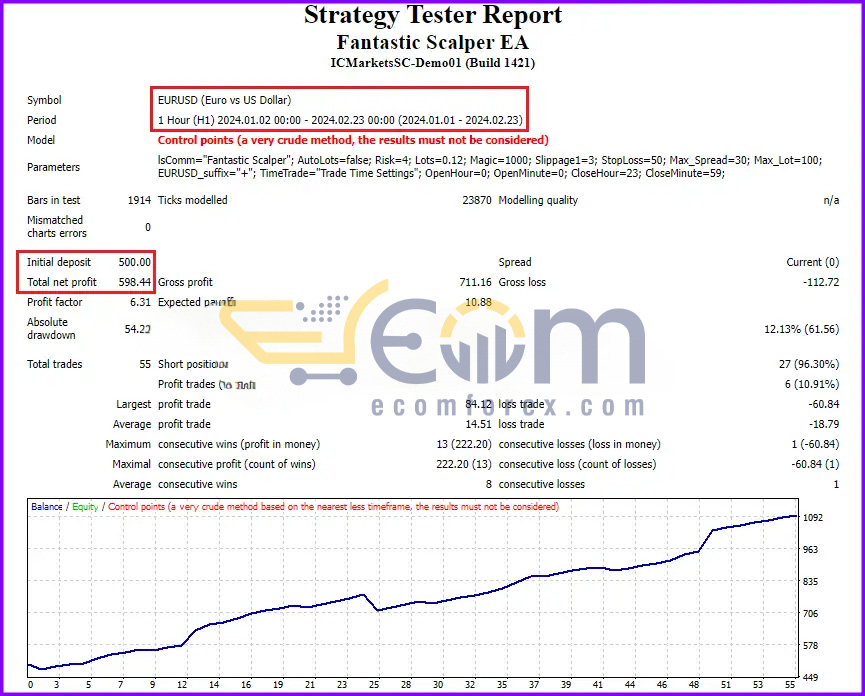
Task: Click the Gross loss -112.72 value
Action: [821, 282]
